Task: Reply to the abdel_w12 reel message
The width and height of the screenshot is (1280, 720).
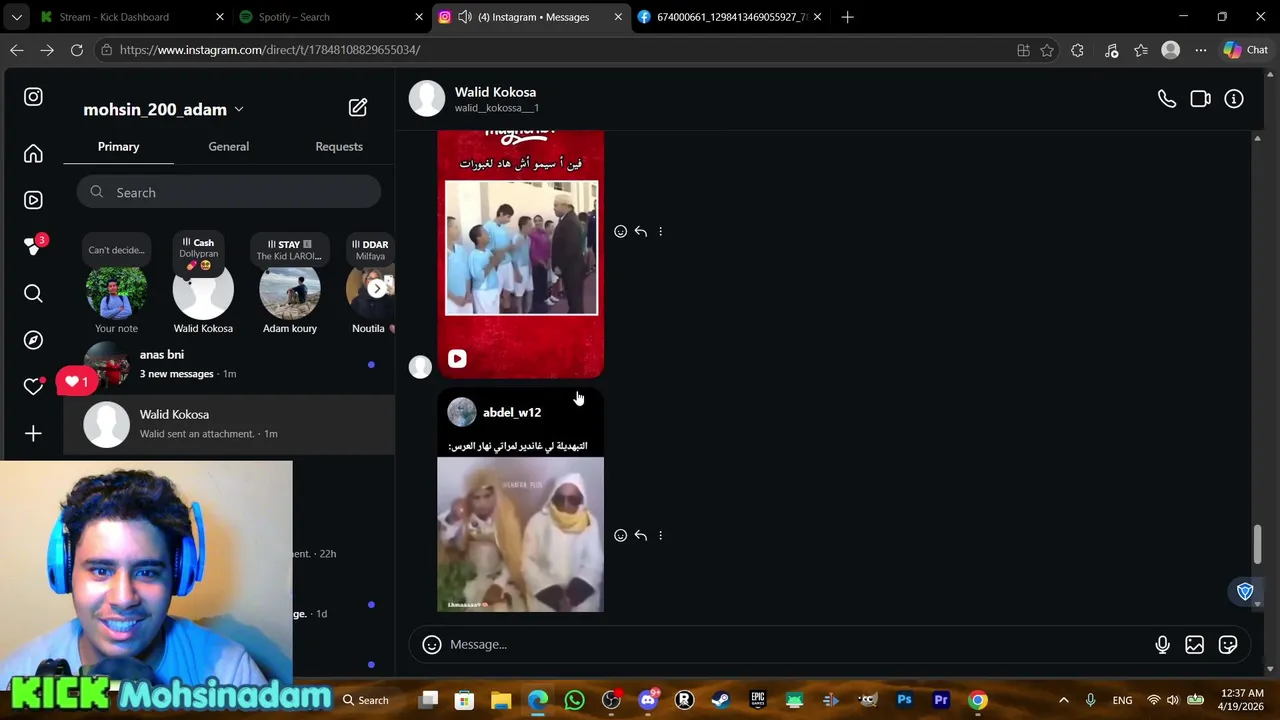Action: click(x=640, y=535)
